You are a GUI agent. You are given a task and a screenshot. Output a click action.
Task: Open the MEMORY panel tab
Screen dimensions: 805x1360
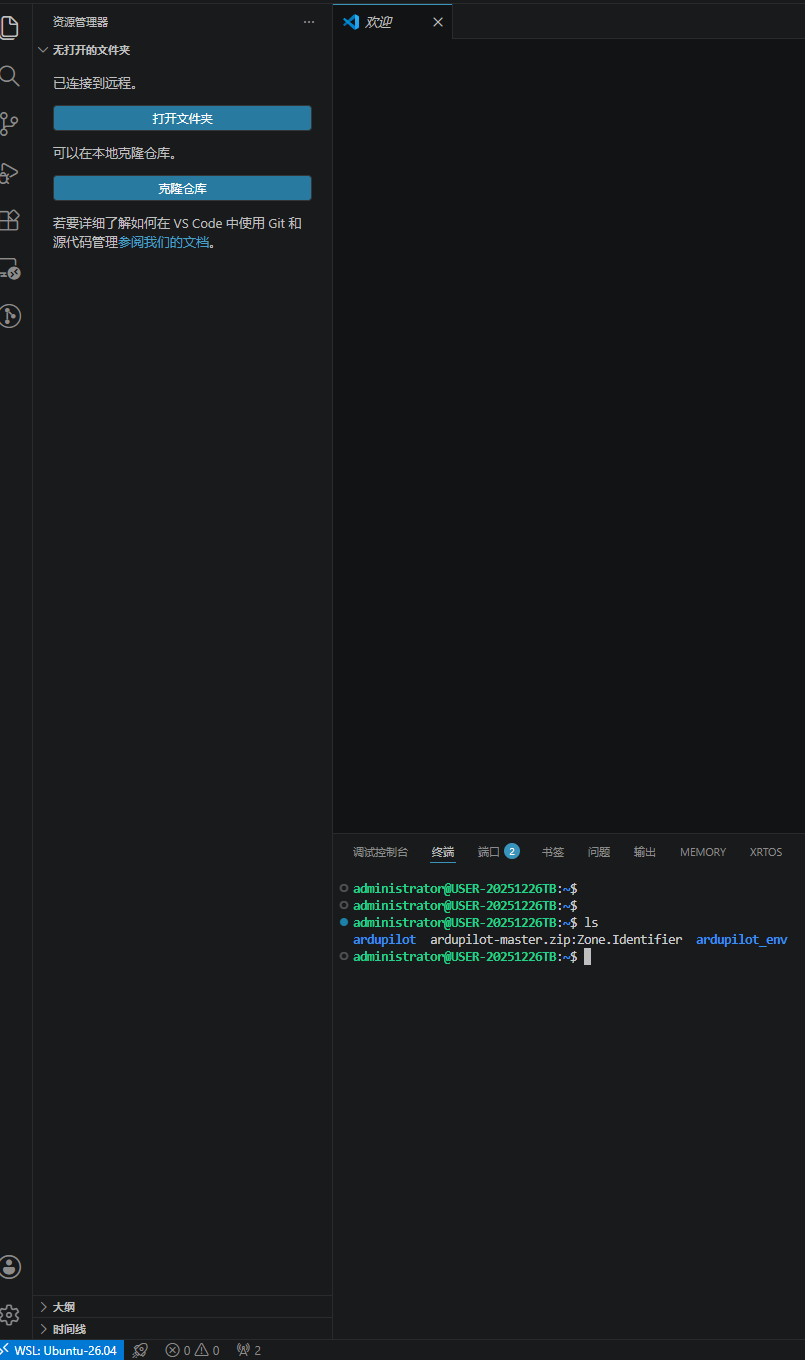(x=703, y=852)
